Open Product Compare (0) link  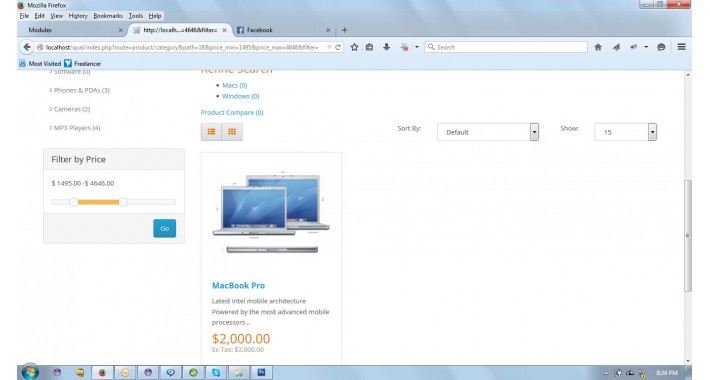232,112
